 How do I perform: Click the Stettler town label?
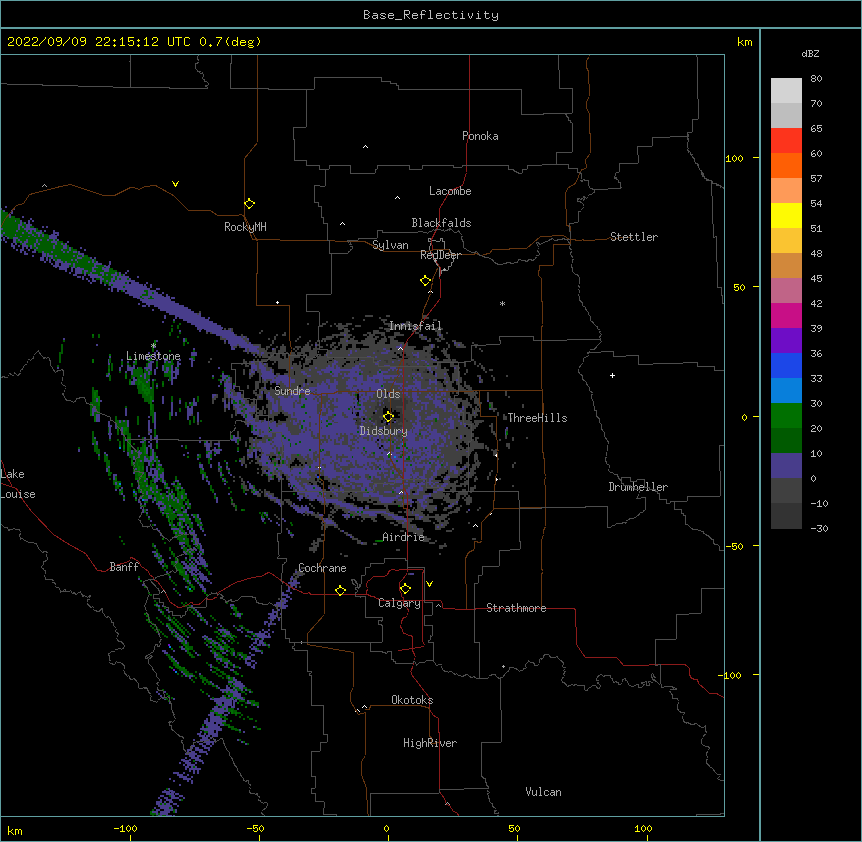[634, 237]
